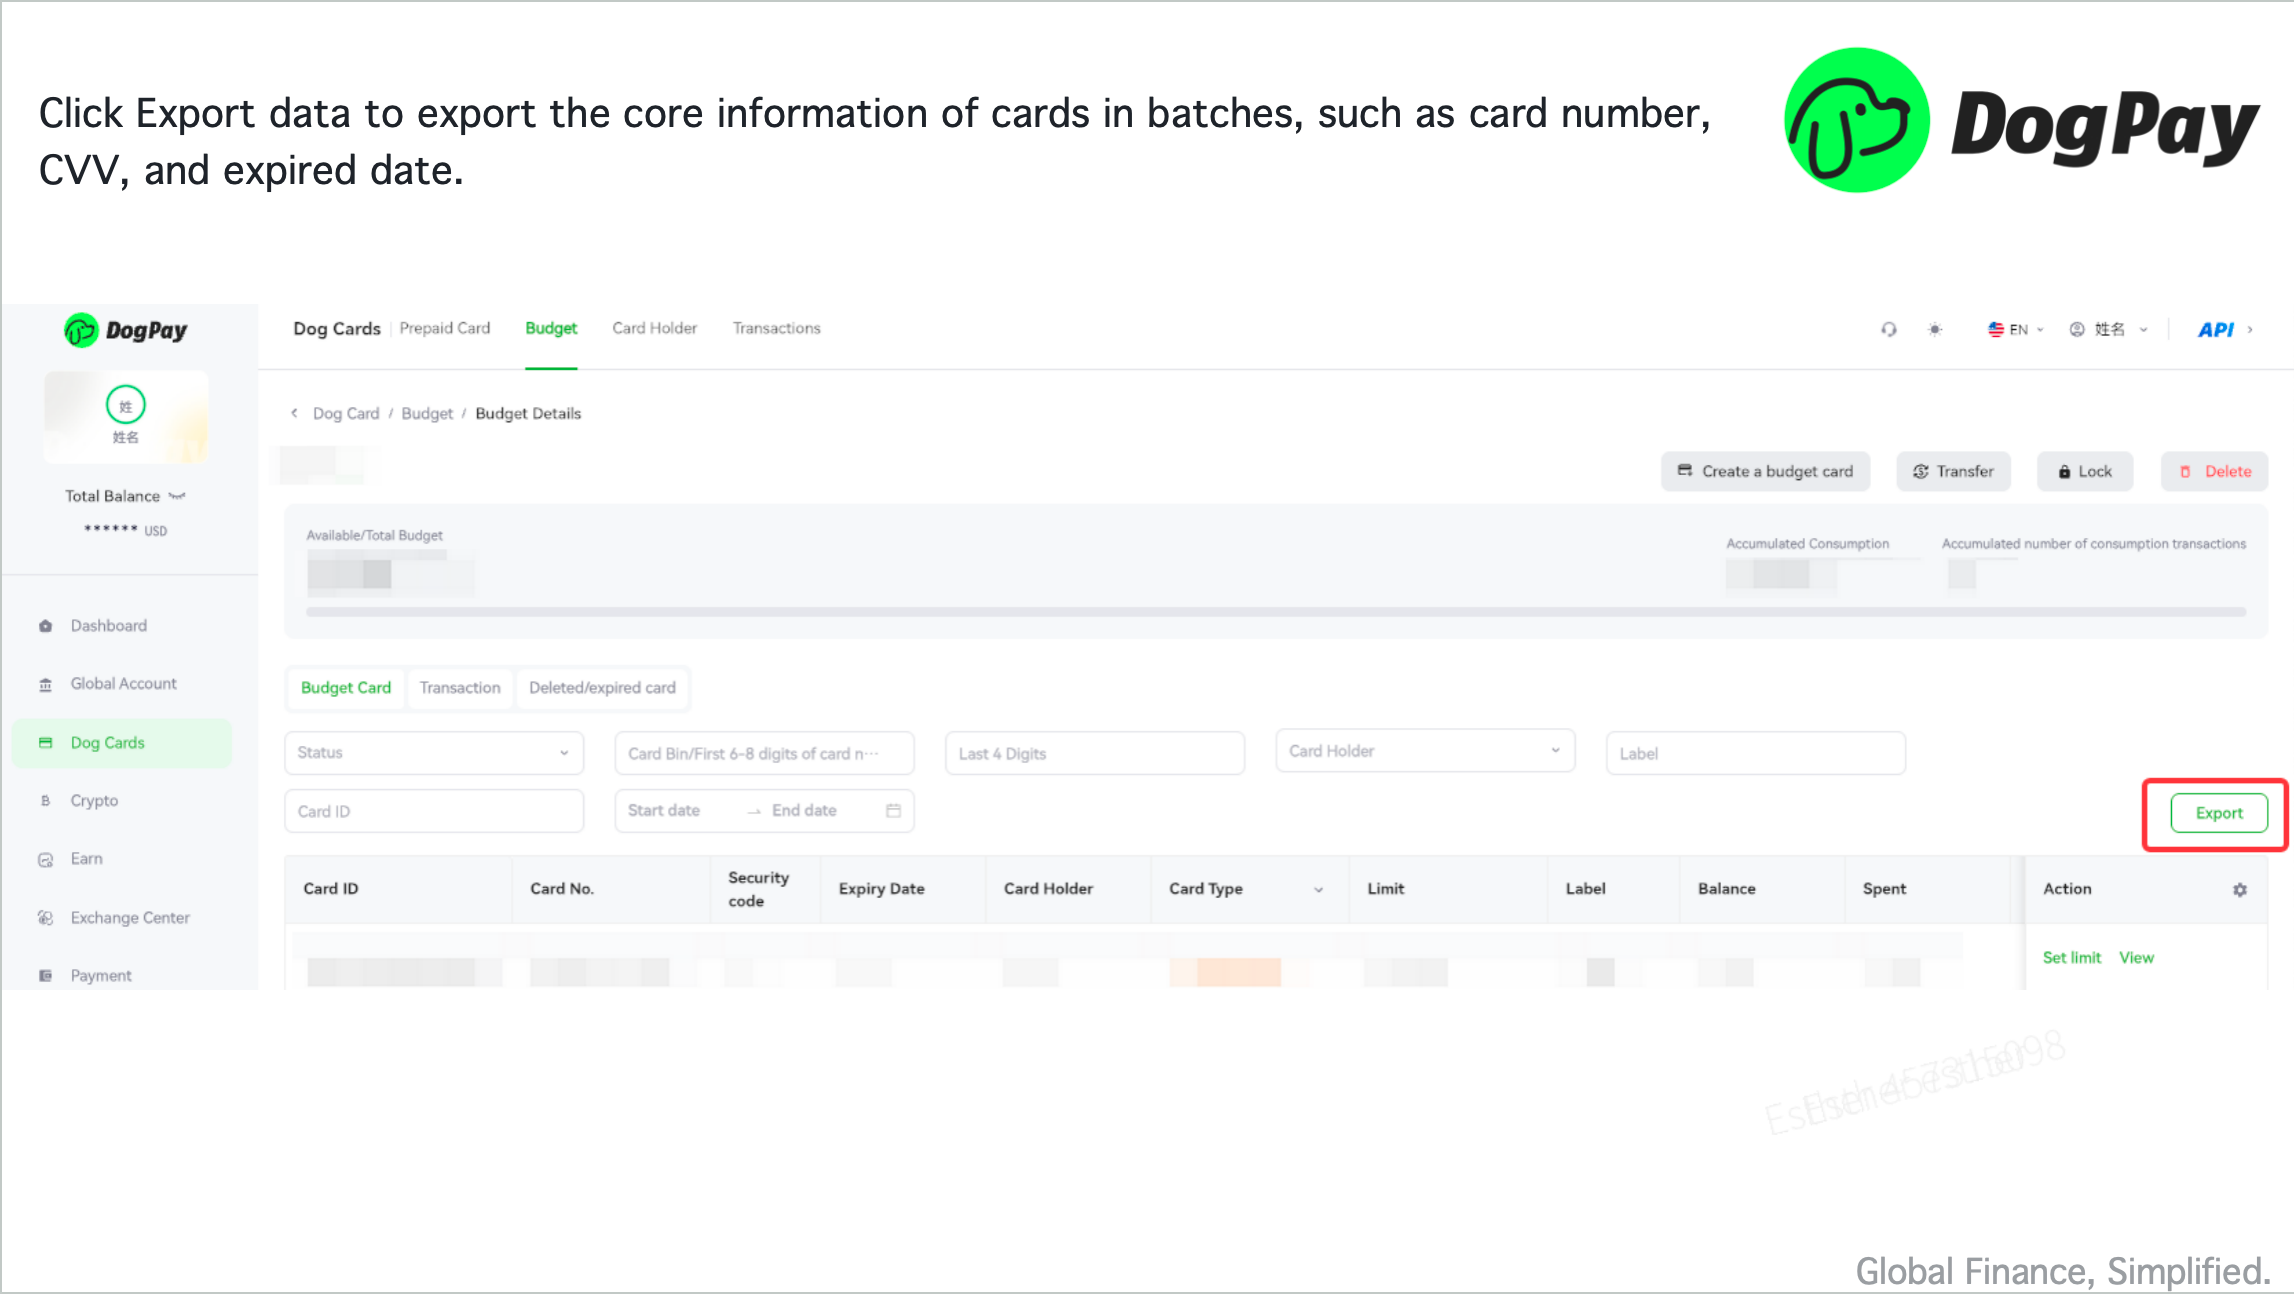The image size is (2294, 1294).
Task: Click the Last 4 Digits field
Action: click(1095, 753)
